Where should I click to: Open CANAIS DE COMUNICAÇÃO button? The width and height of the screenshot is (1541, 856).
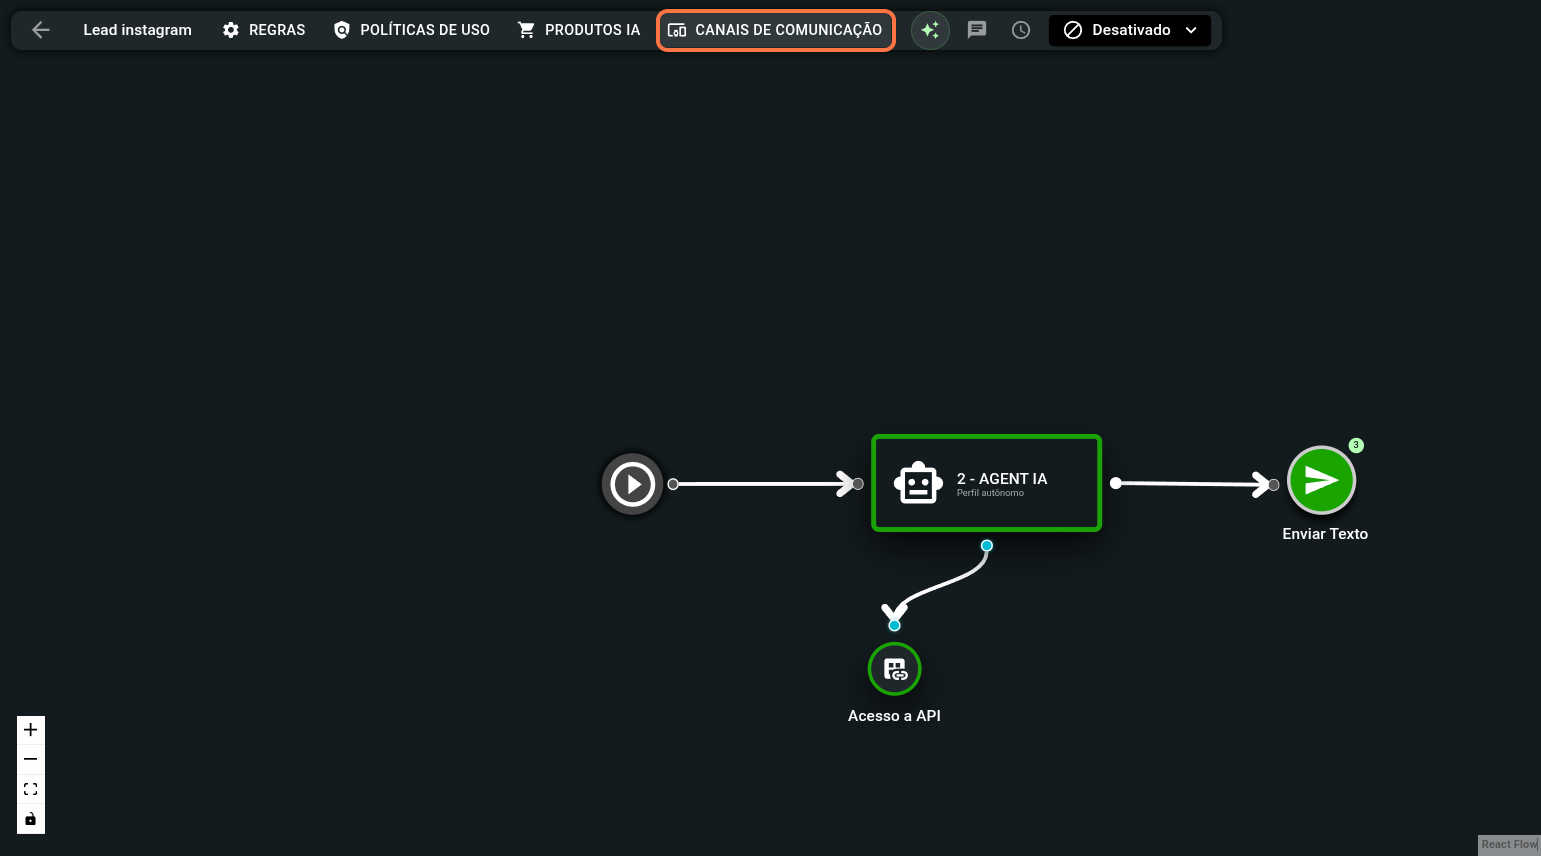coord(776,30)
